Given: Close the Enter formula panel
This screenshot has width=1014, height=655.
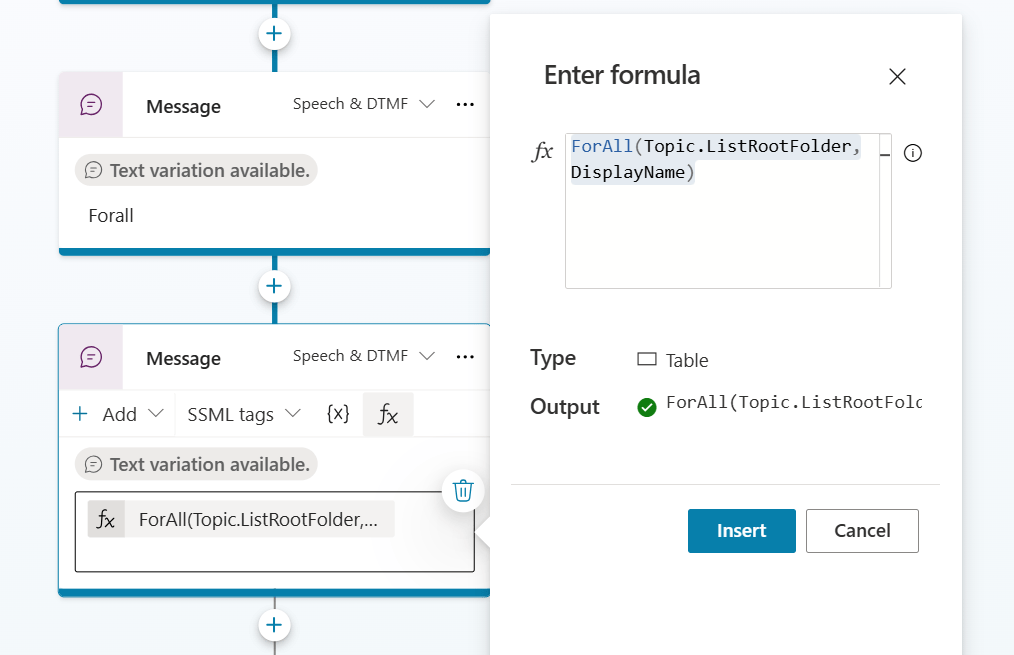Looking at the screenshot, I should [x=897, y=77].
